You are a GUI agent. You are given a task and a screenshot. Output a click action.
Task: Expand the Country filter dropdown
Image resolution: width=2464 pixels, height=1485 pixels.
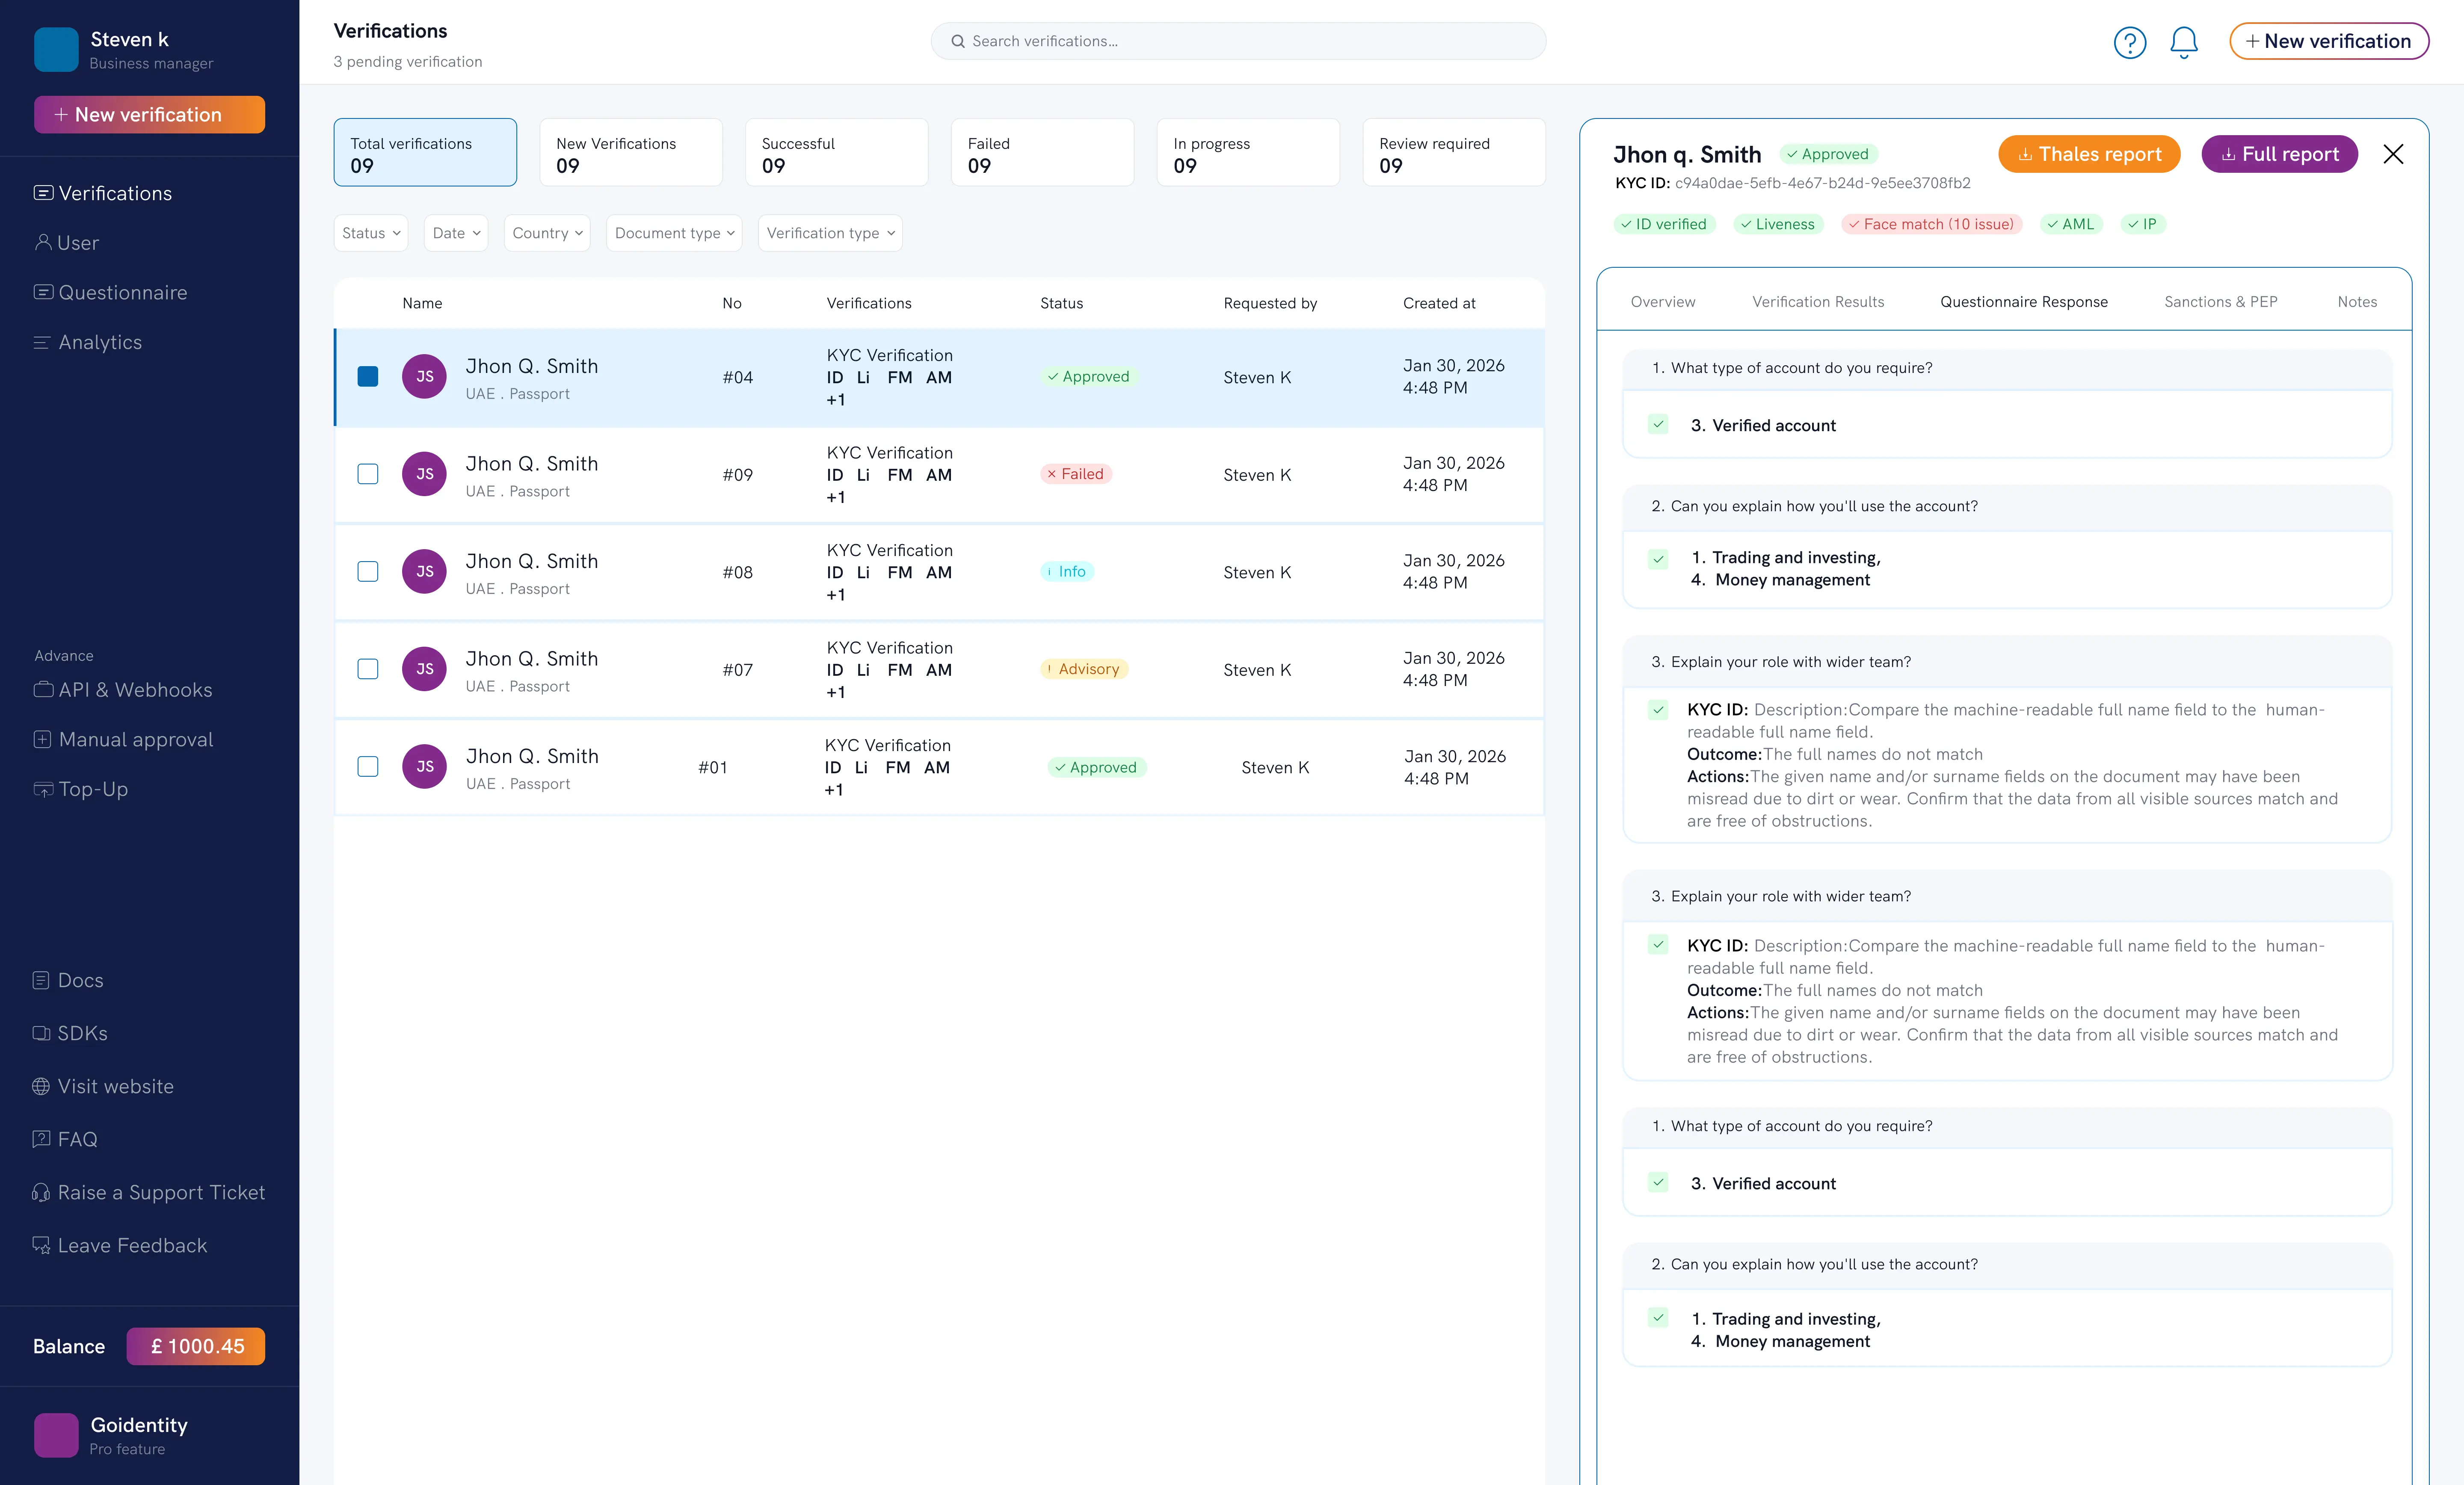(547, 233)
